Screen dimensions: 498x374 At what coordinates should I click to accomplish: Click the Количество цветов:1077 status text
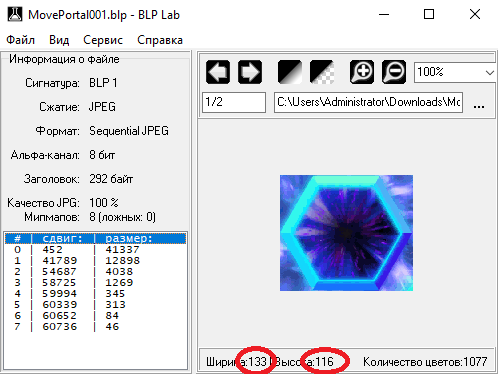point(425,362)
